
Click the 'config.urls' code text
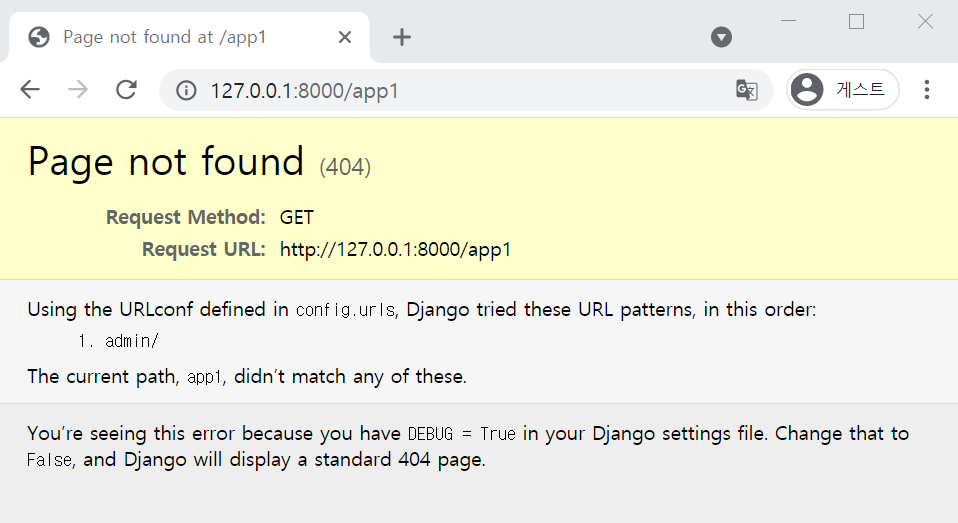(346, 310)
